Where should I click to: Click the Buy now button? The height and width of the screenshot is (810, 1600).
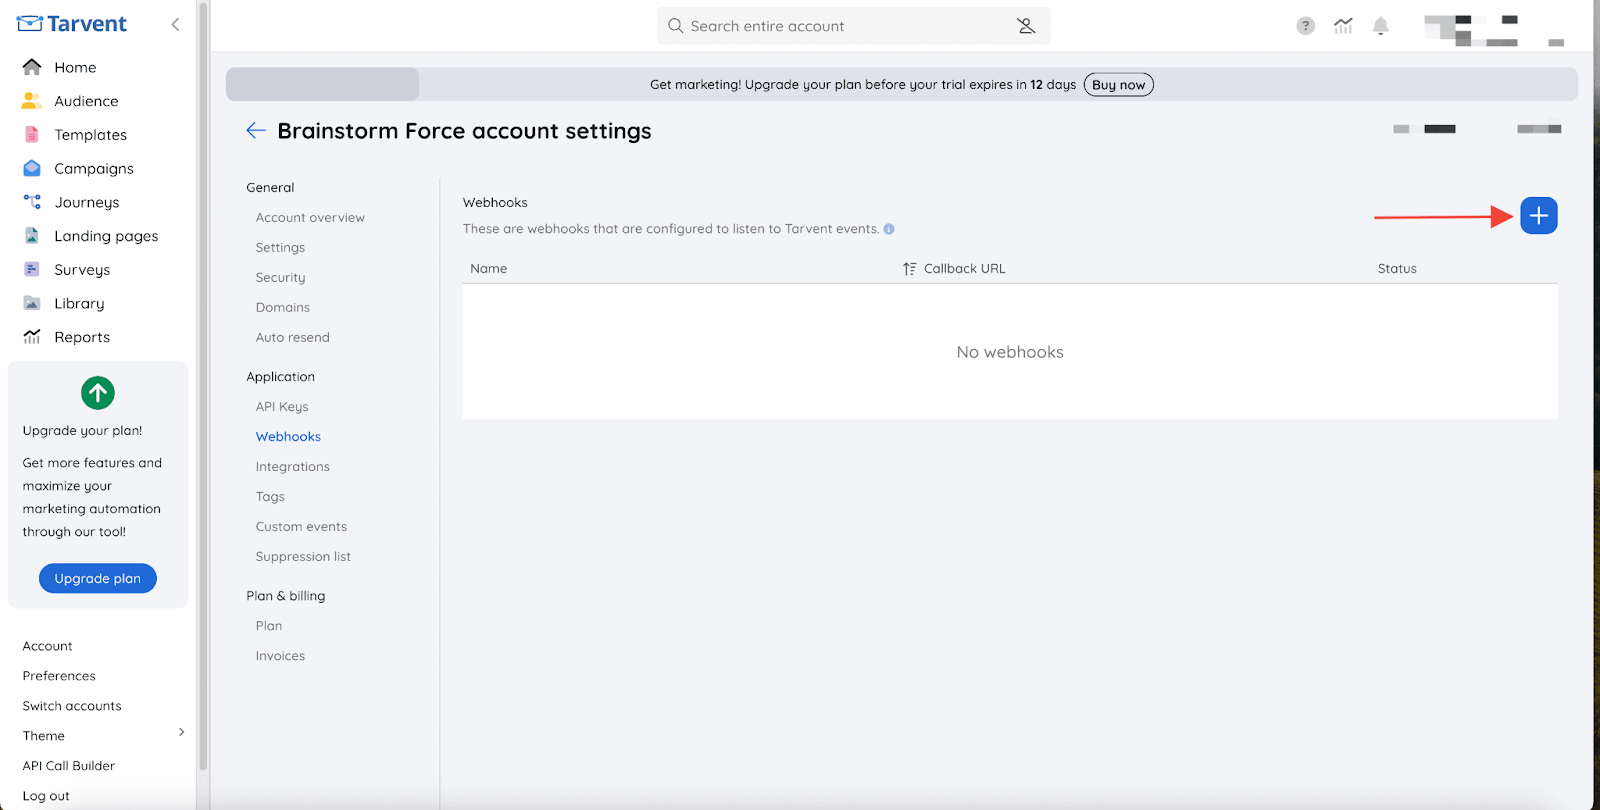[x=1119, y=85]
